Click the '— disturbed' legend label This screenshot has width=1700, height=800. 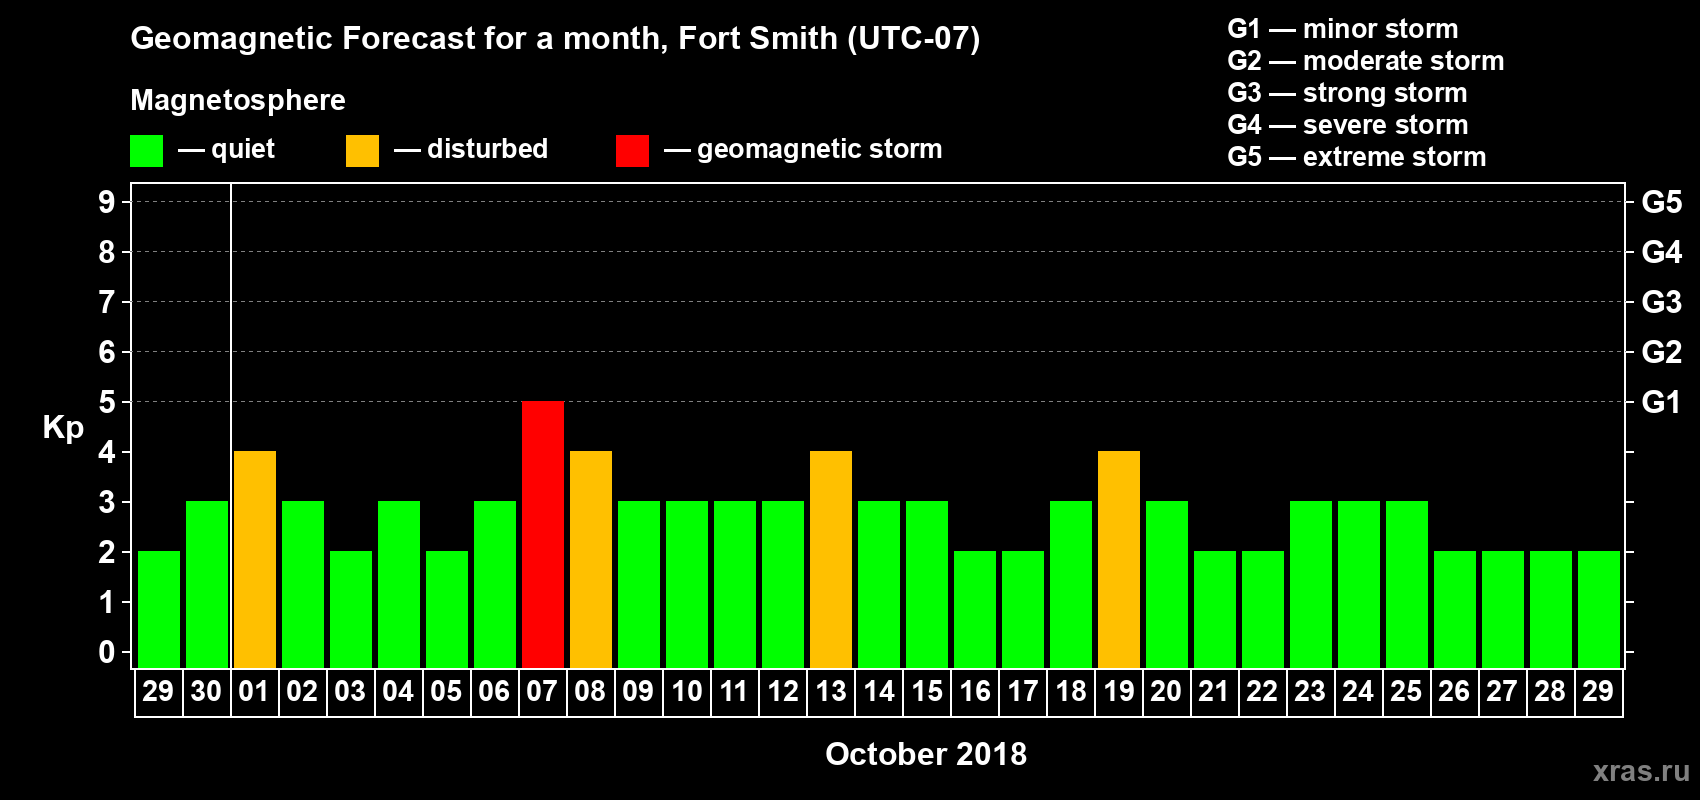coord(471,149)
